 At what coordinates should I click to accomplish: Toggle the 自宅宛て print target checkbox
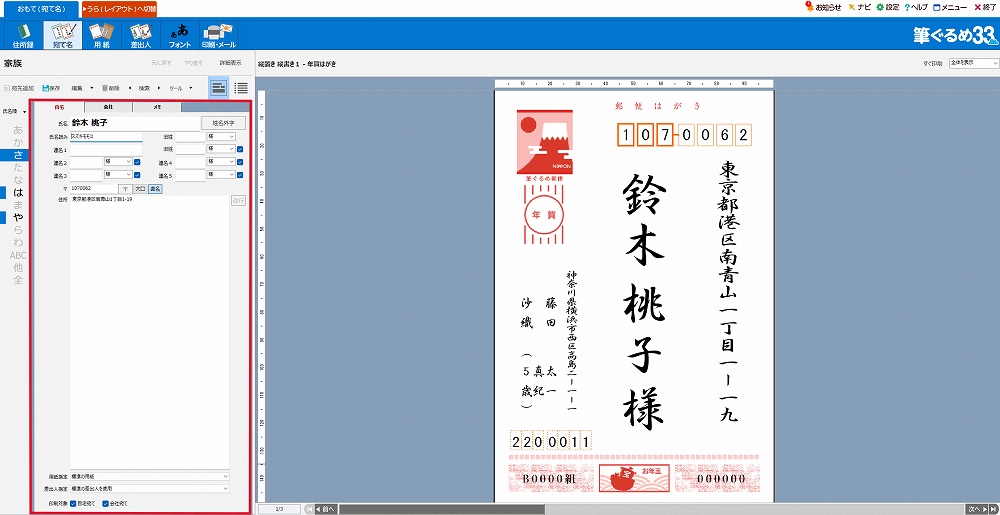(73, 503)
